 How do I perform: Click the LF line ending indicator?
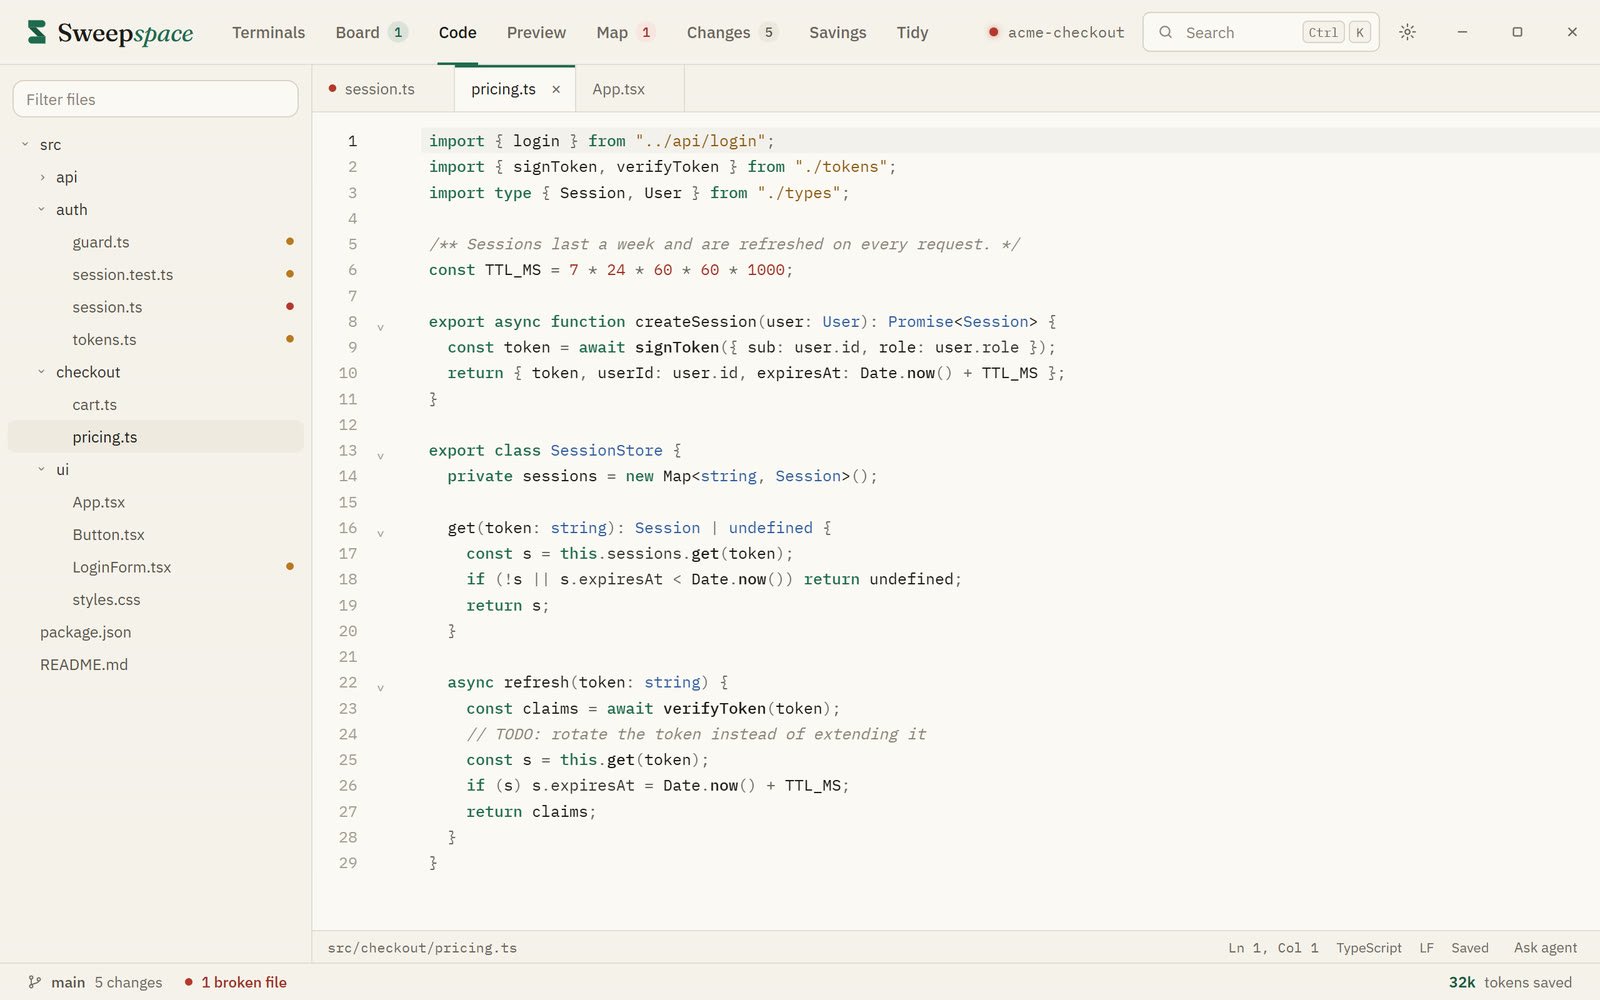pyautogui.click(x=1427, y=947)
